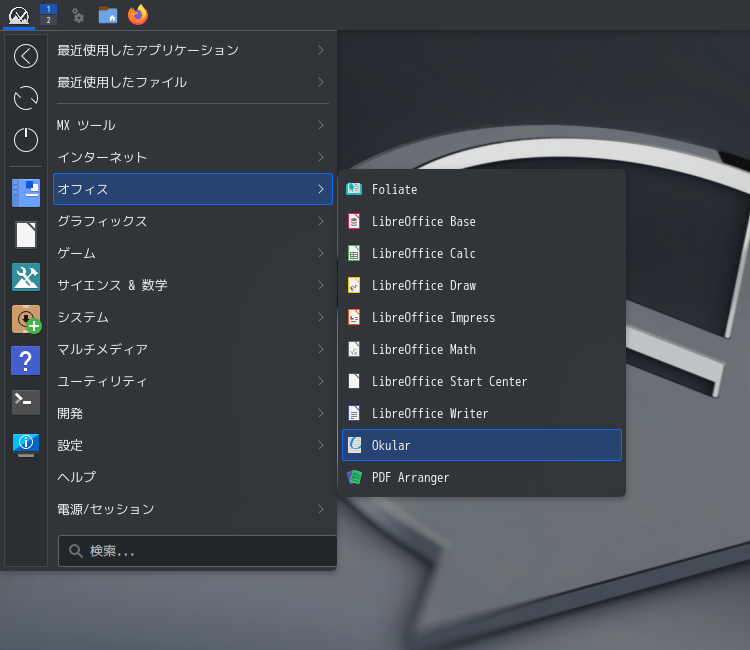This screenshot has width=750, height=650.
Task: Open the オフィス category
Action: [x=193, y=189]
